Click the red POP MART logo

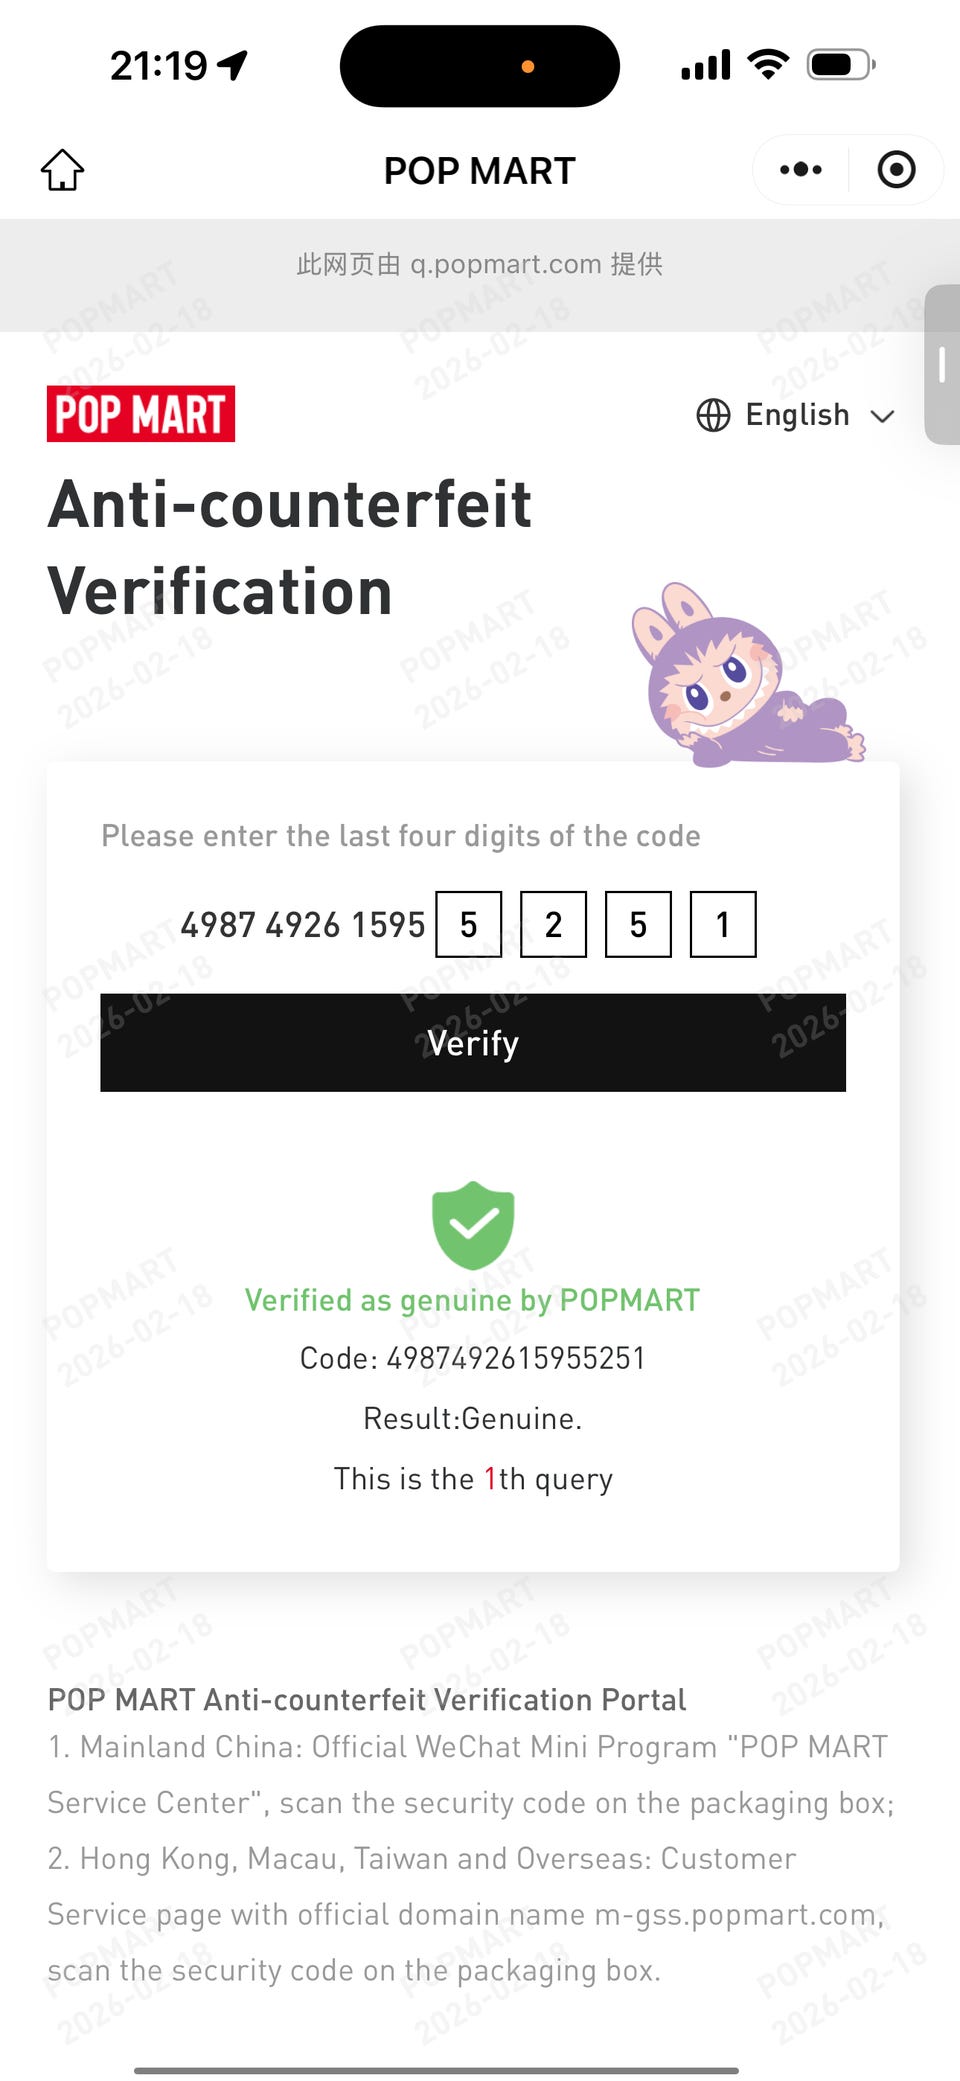point(141,414)
